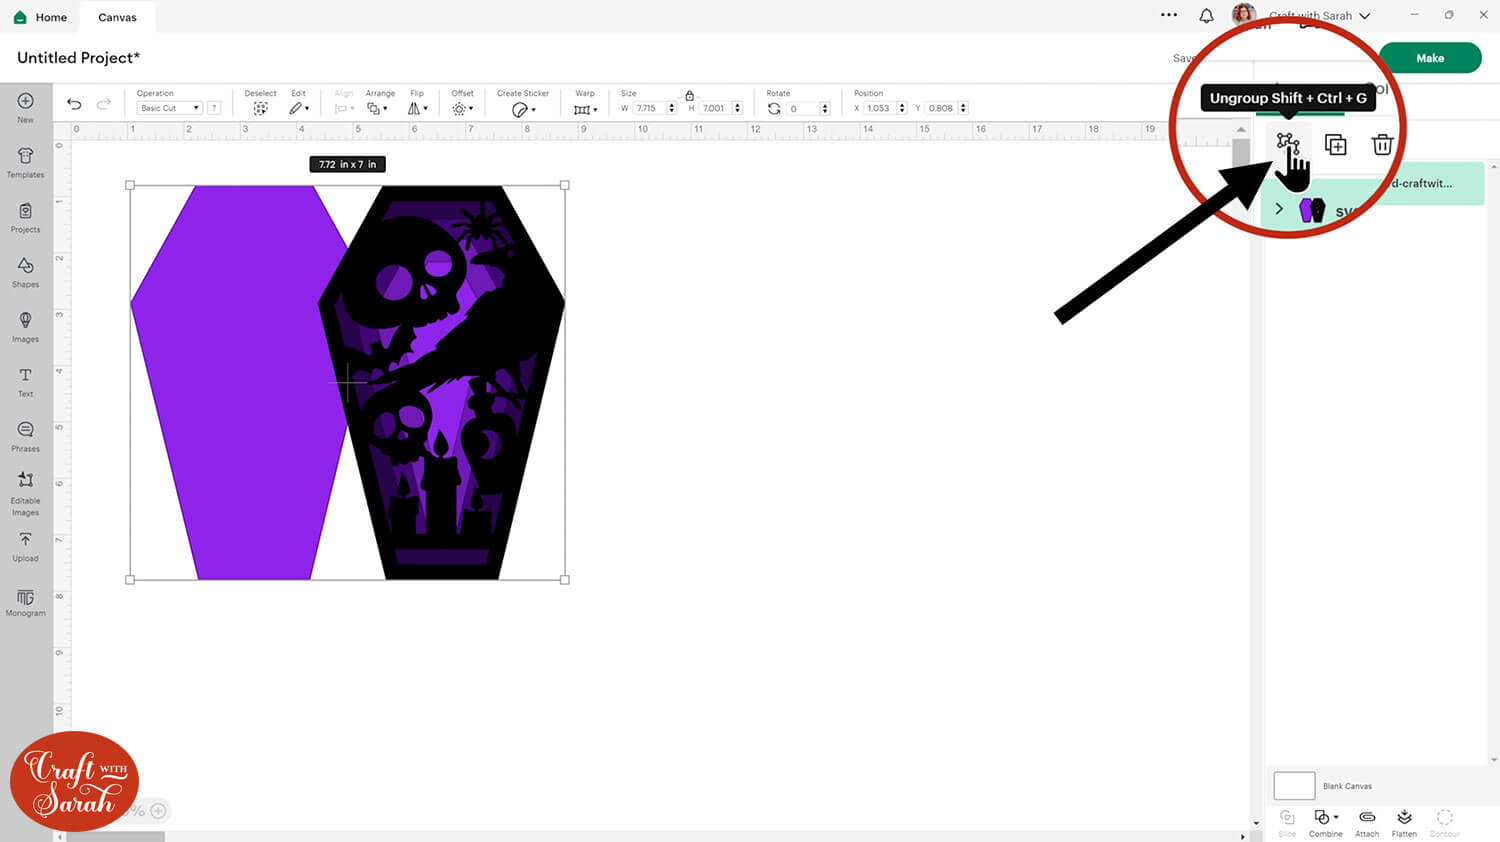The height and width of the screenshot is (842, 1500).
Task: Click the width stepper arrows
Action: [671, 108]
